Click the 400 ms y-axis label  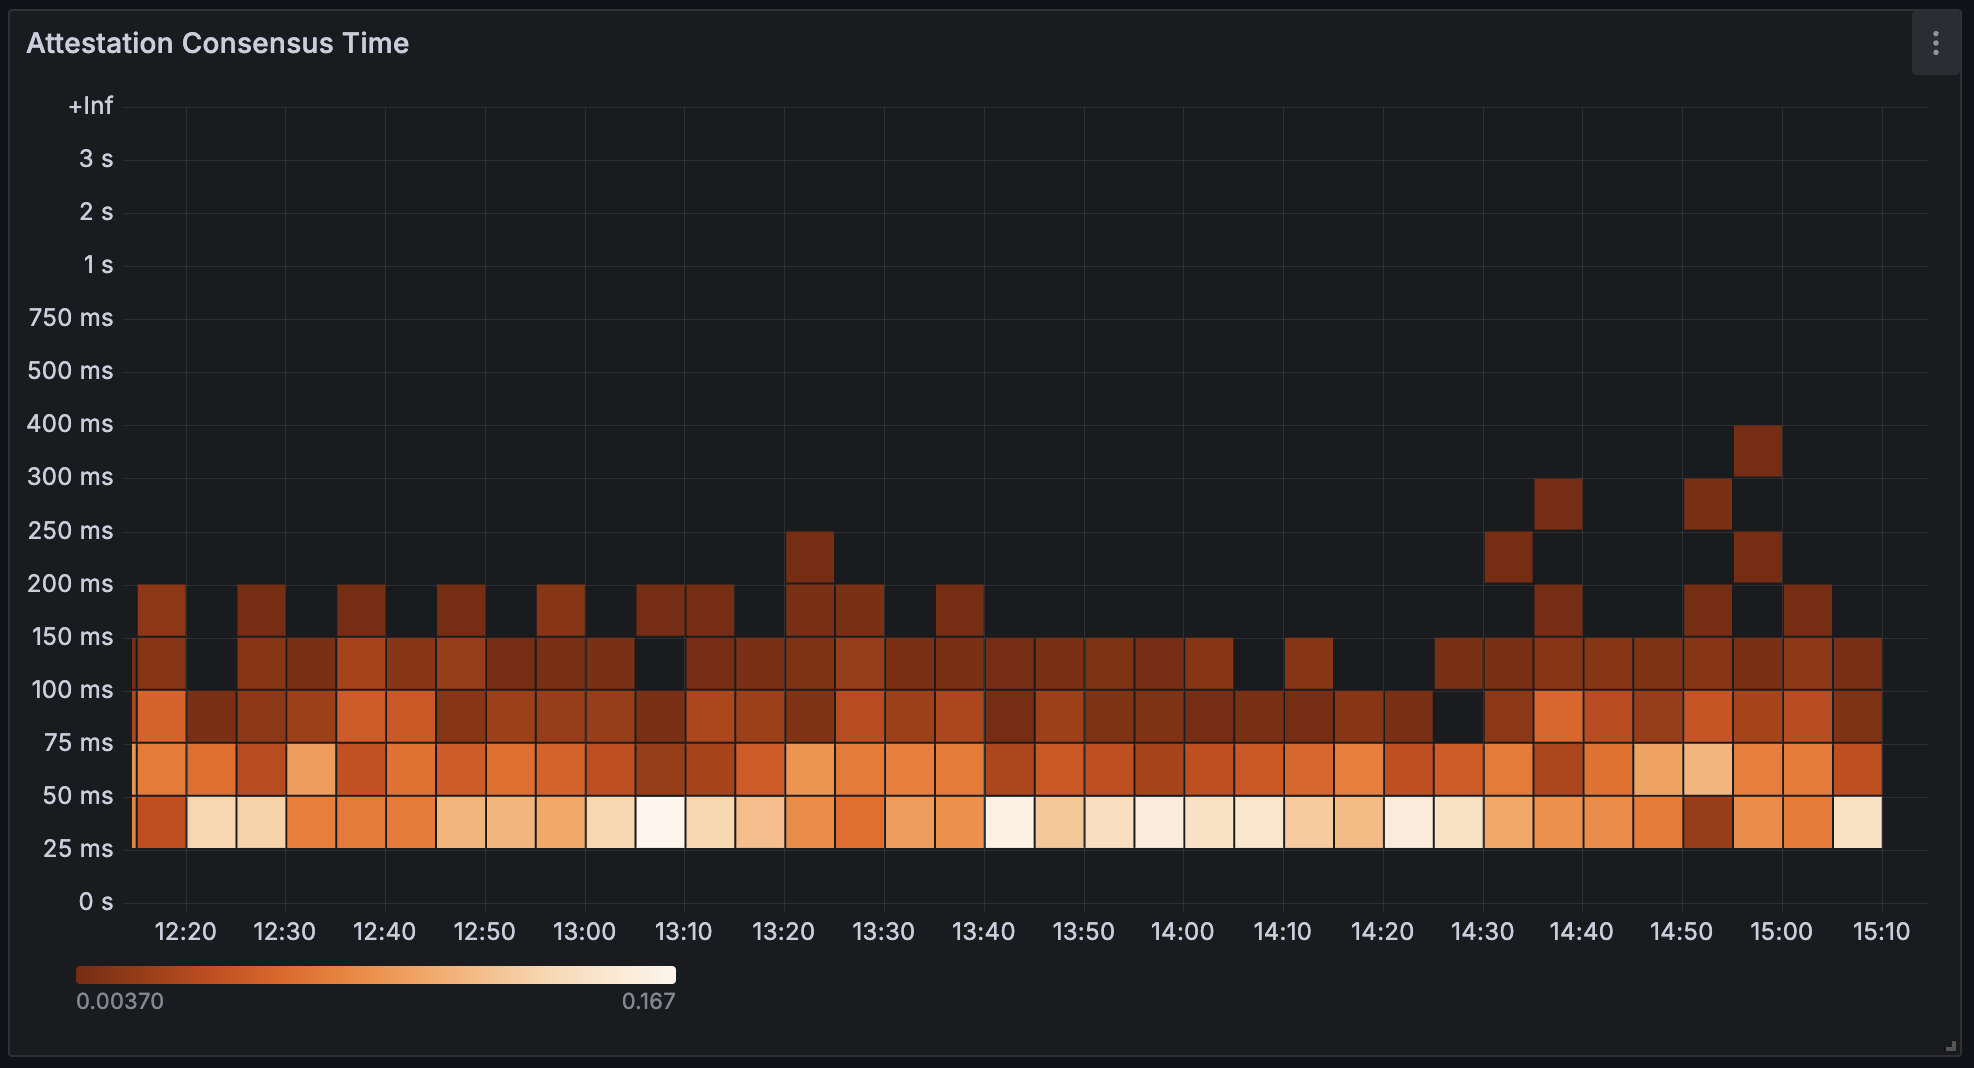coord(70,424)
